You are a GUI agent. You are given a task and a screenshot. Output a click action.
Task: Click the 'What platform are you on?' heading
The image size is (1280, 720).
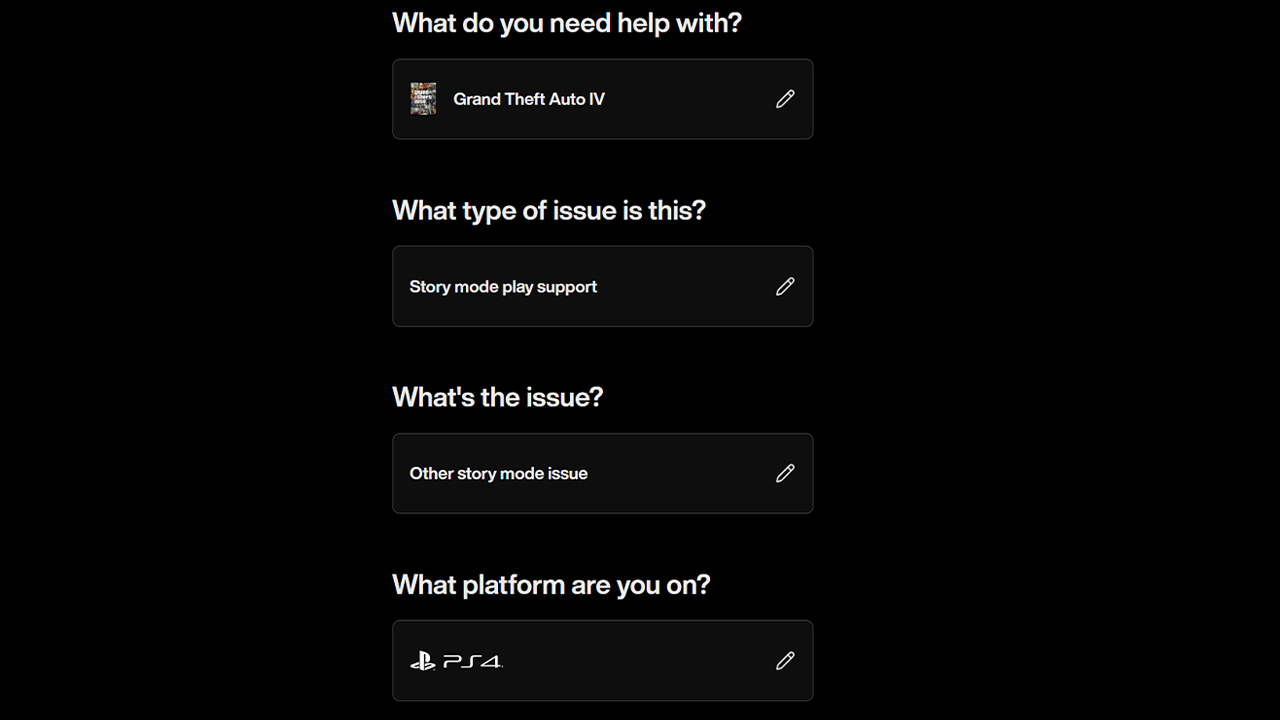tap(551, 584)
